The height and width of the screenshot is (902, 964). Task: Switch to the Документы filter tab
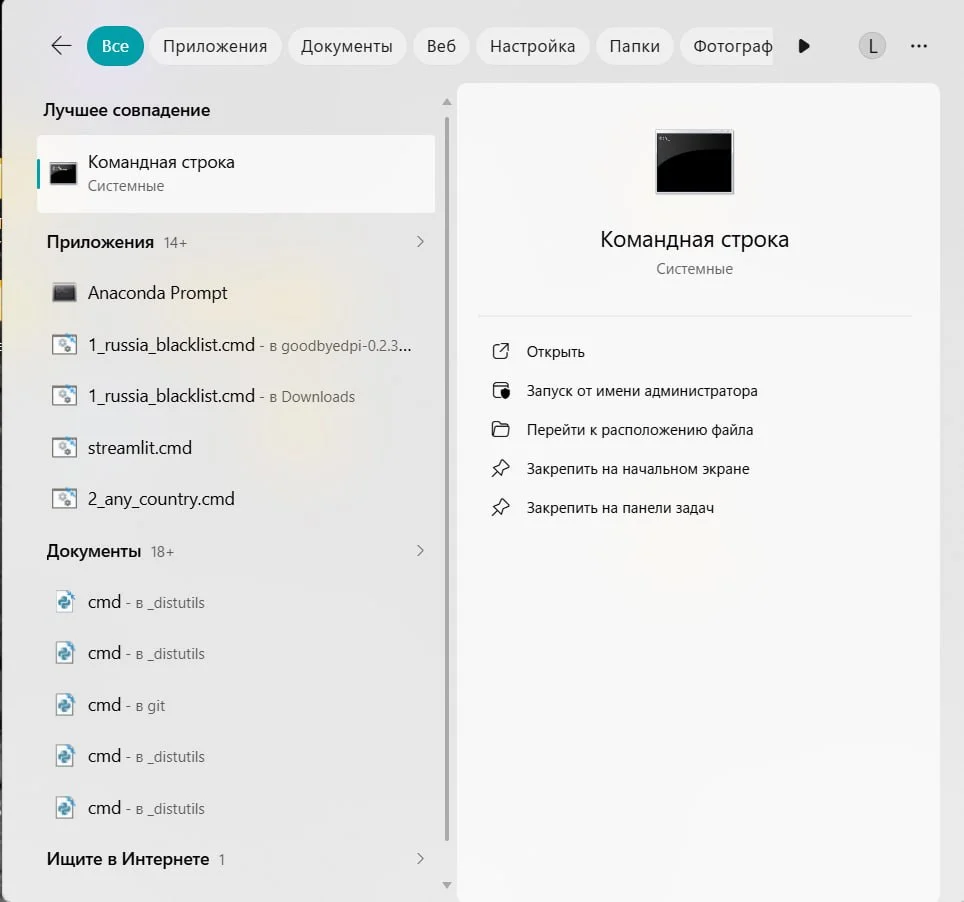[x=346, y=46]
